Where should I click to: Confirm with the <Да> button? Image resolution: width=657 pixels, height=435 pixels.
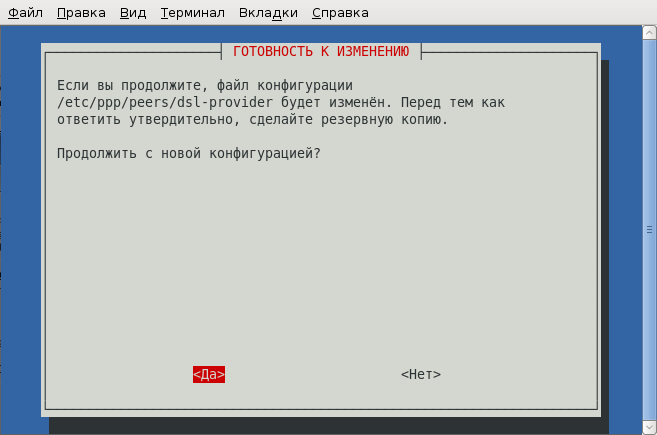(x=209, y=374)
